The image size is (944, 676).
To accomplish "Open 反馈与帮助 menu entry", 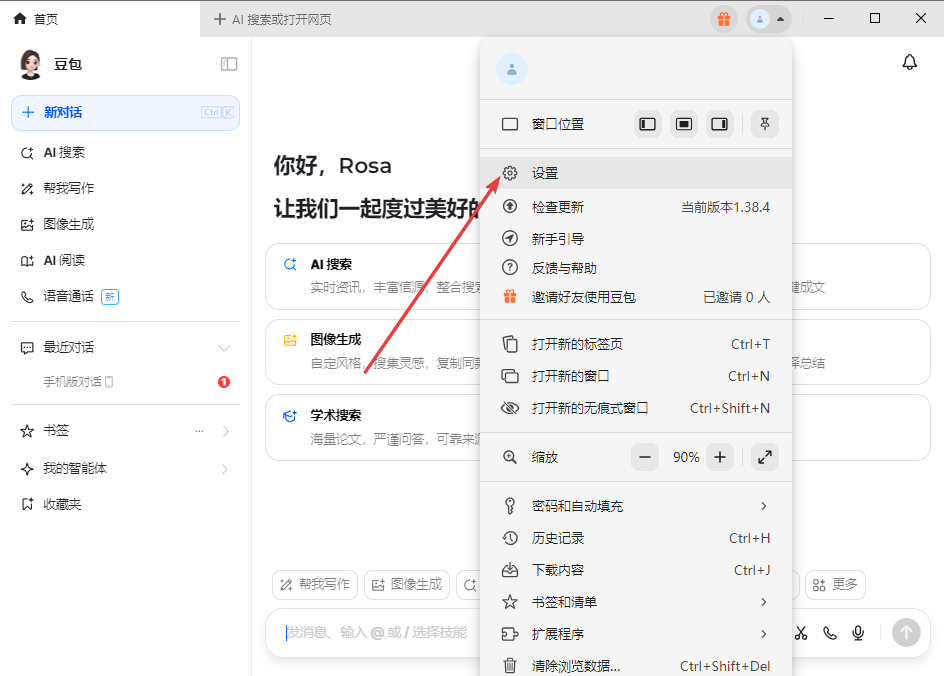I will click(636, 268).
